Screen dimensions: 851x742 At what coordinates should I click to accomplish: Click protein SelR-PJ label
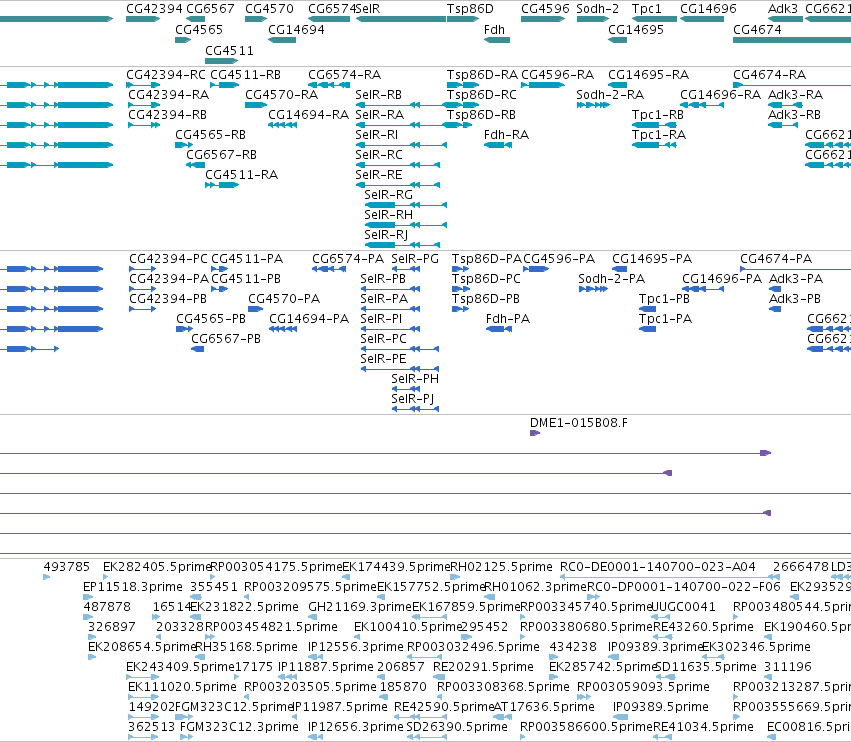pos(412,398)
